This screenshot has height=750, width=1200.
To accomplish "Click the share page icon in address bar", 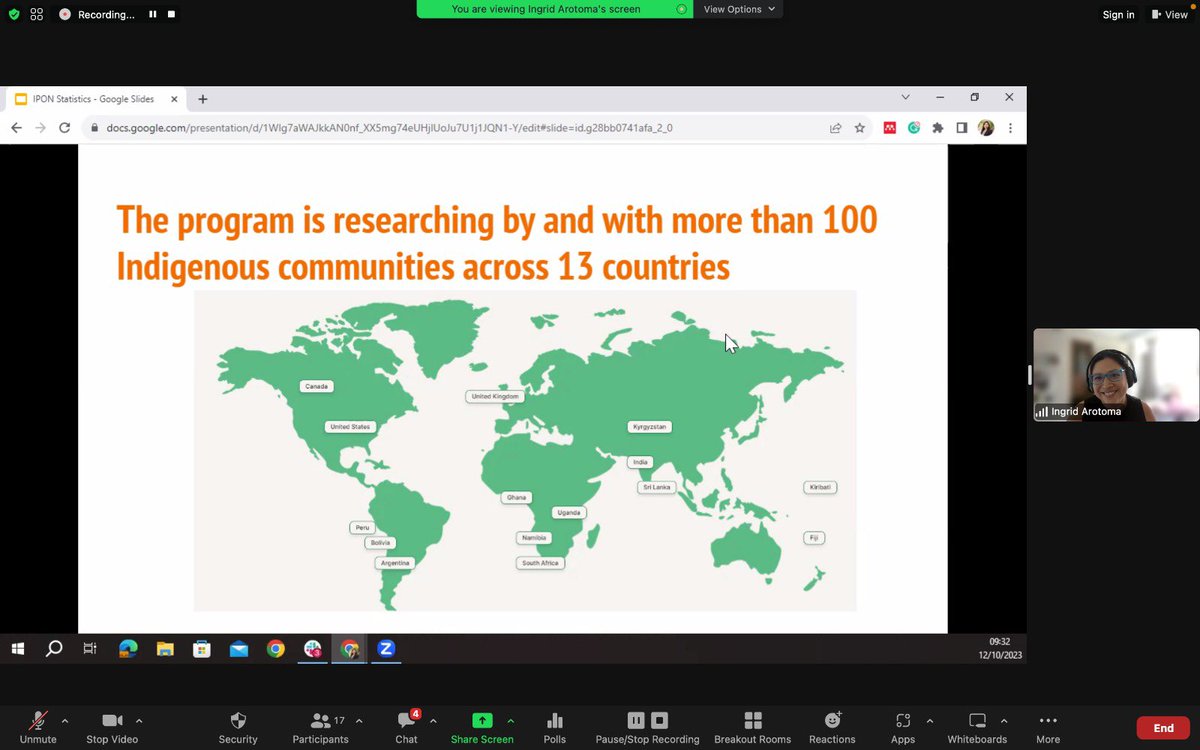I will [835, 128].
